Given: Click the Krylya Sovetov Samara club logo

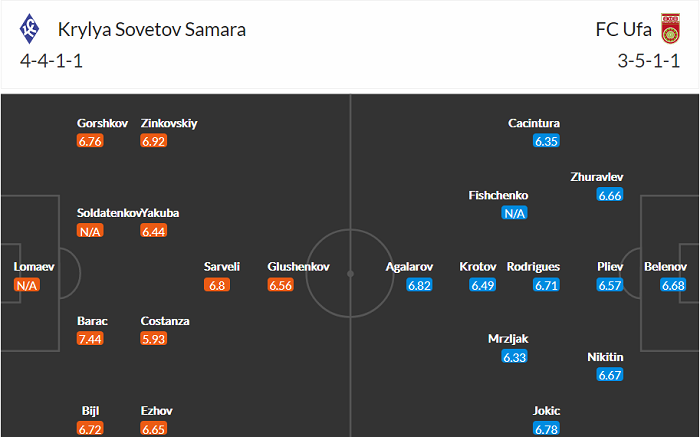Looking at the screenshot, I should pyautogui.click(x=31, y=29).
